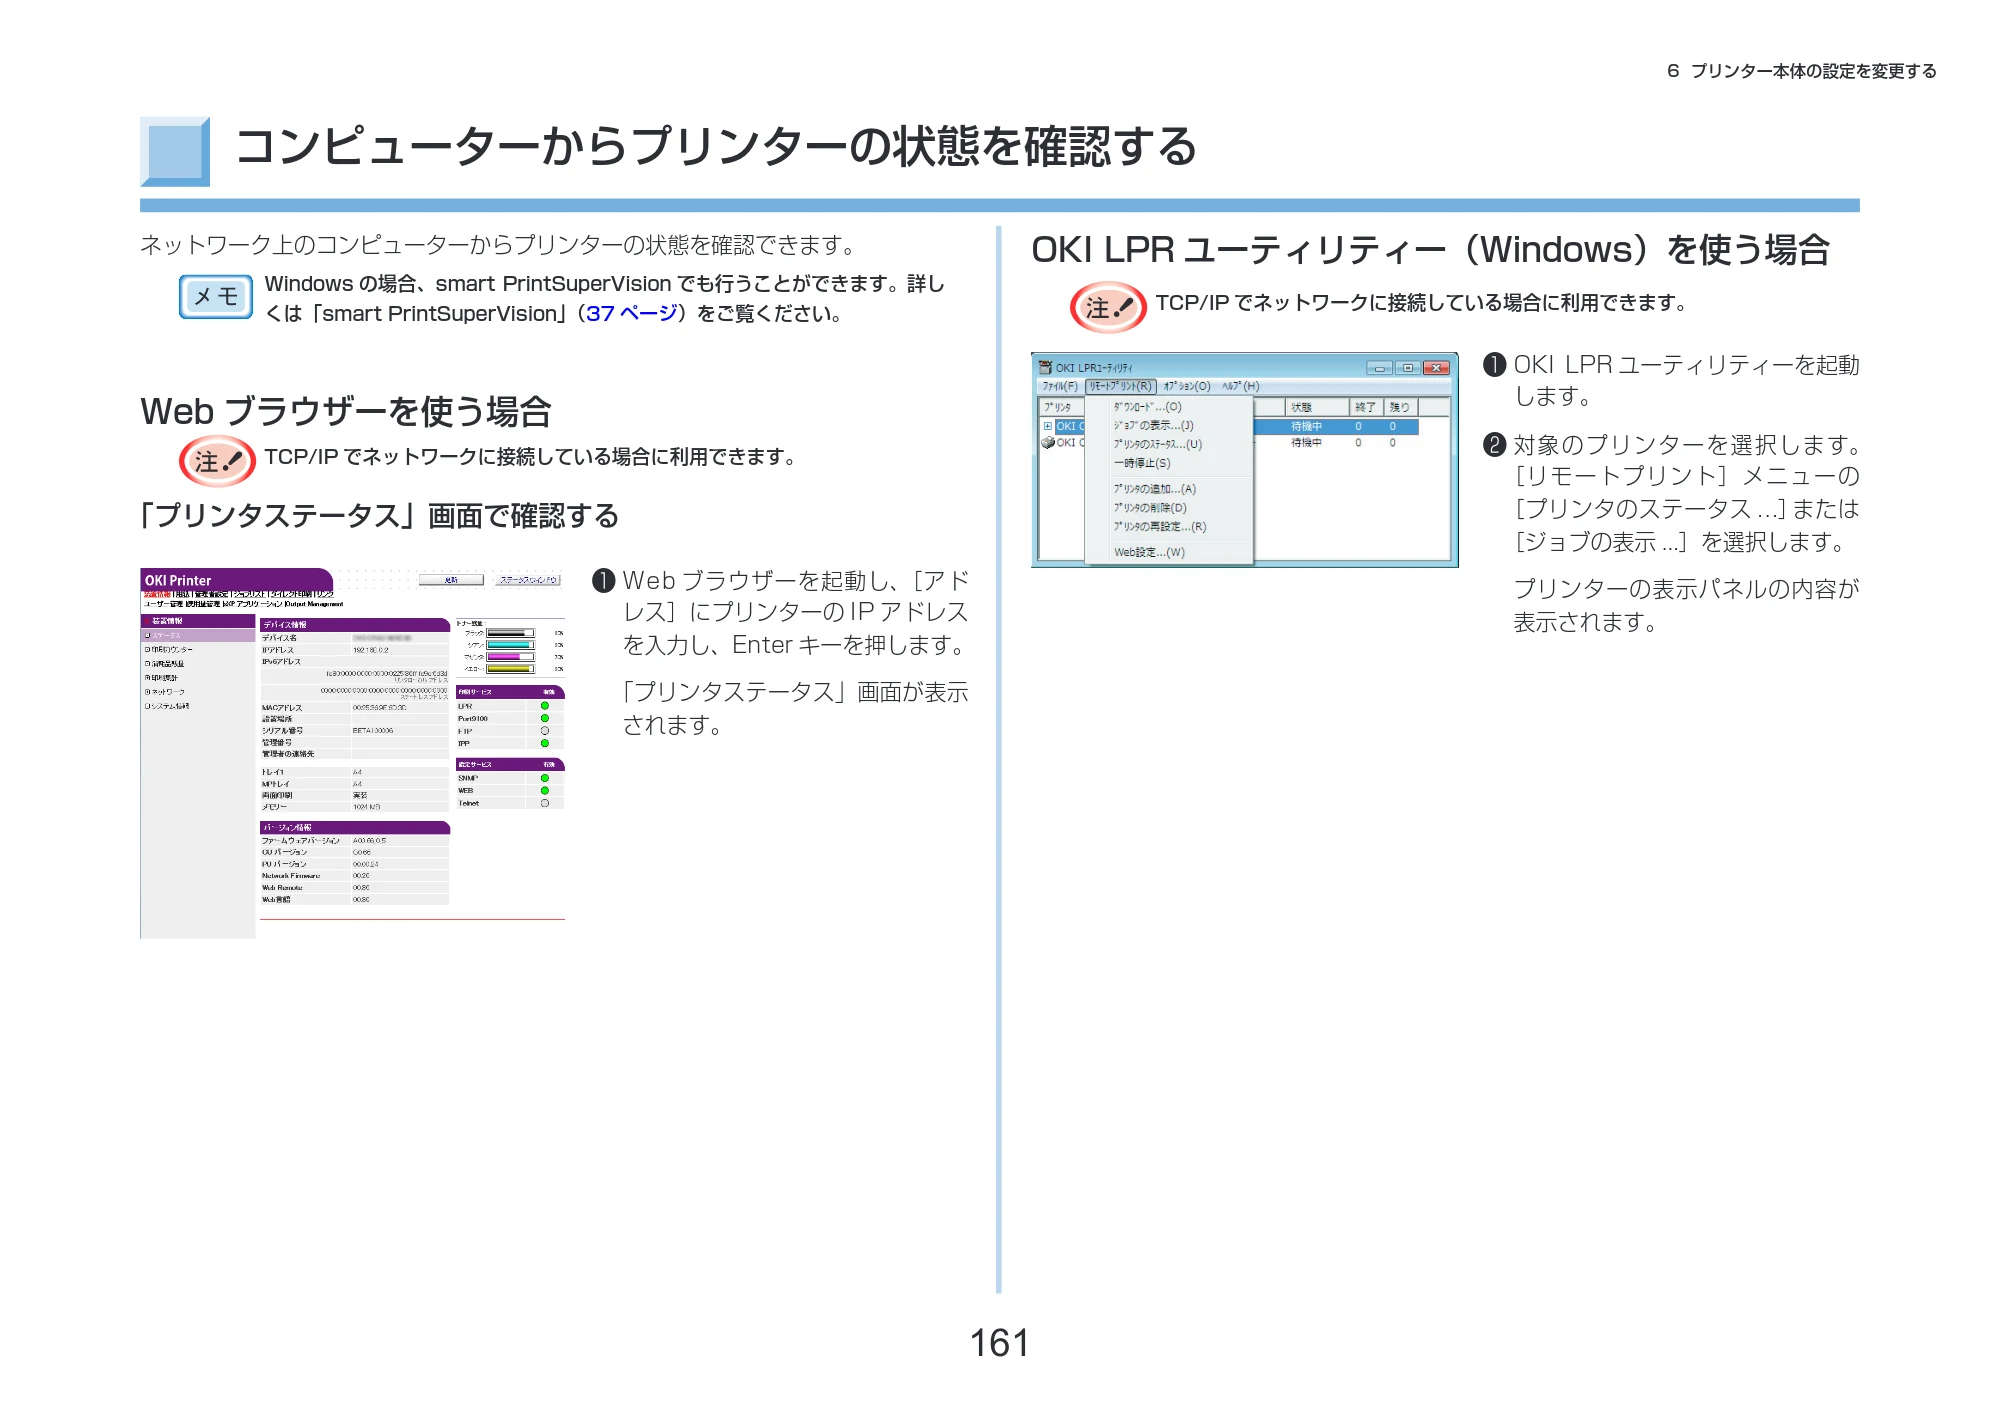Click the 残り column header

(1400, 407)
